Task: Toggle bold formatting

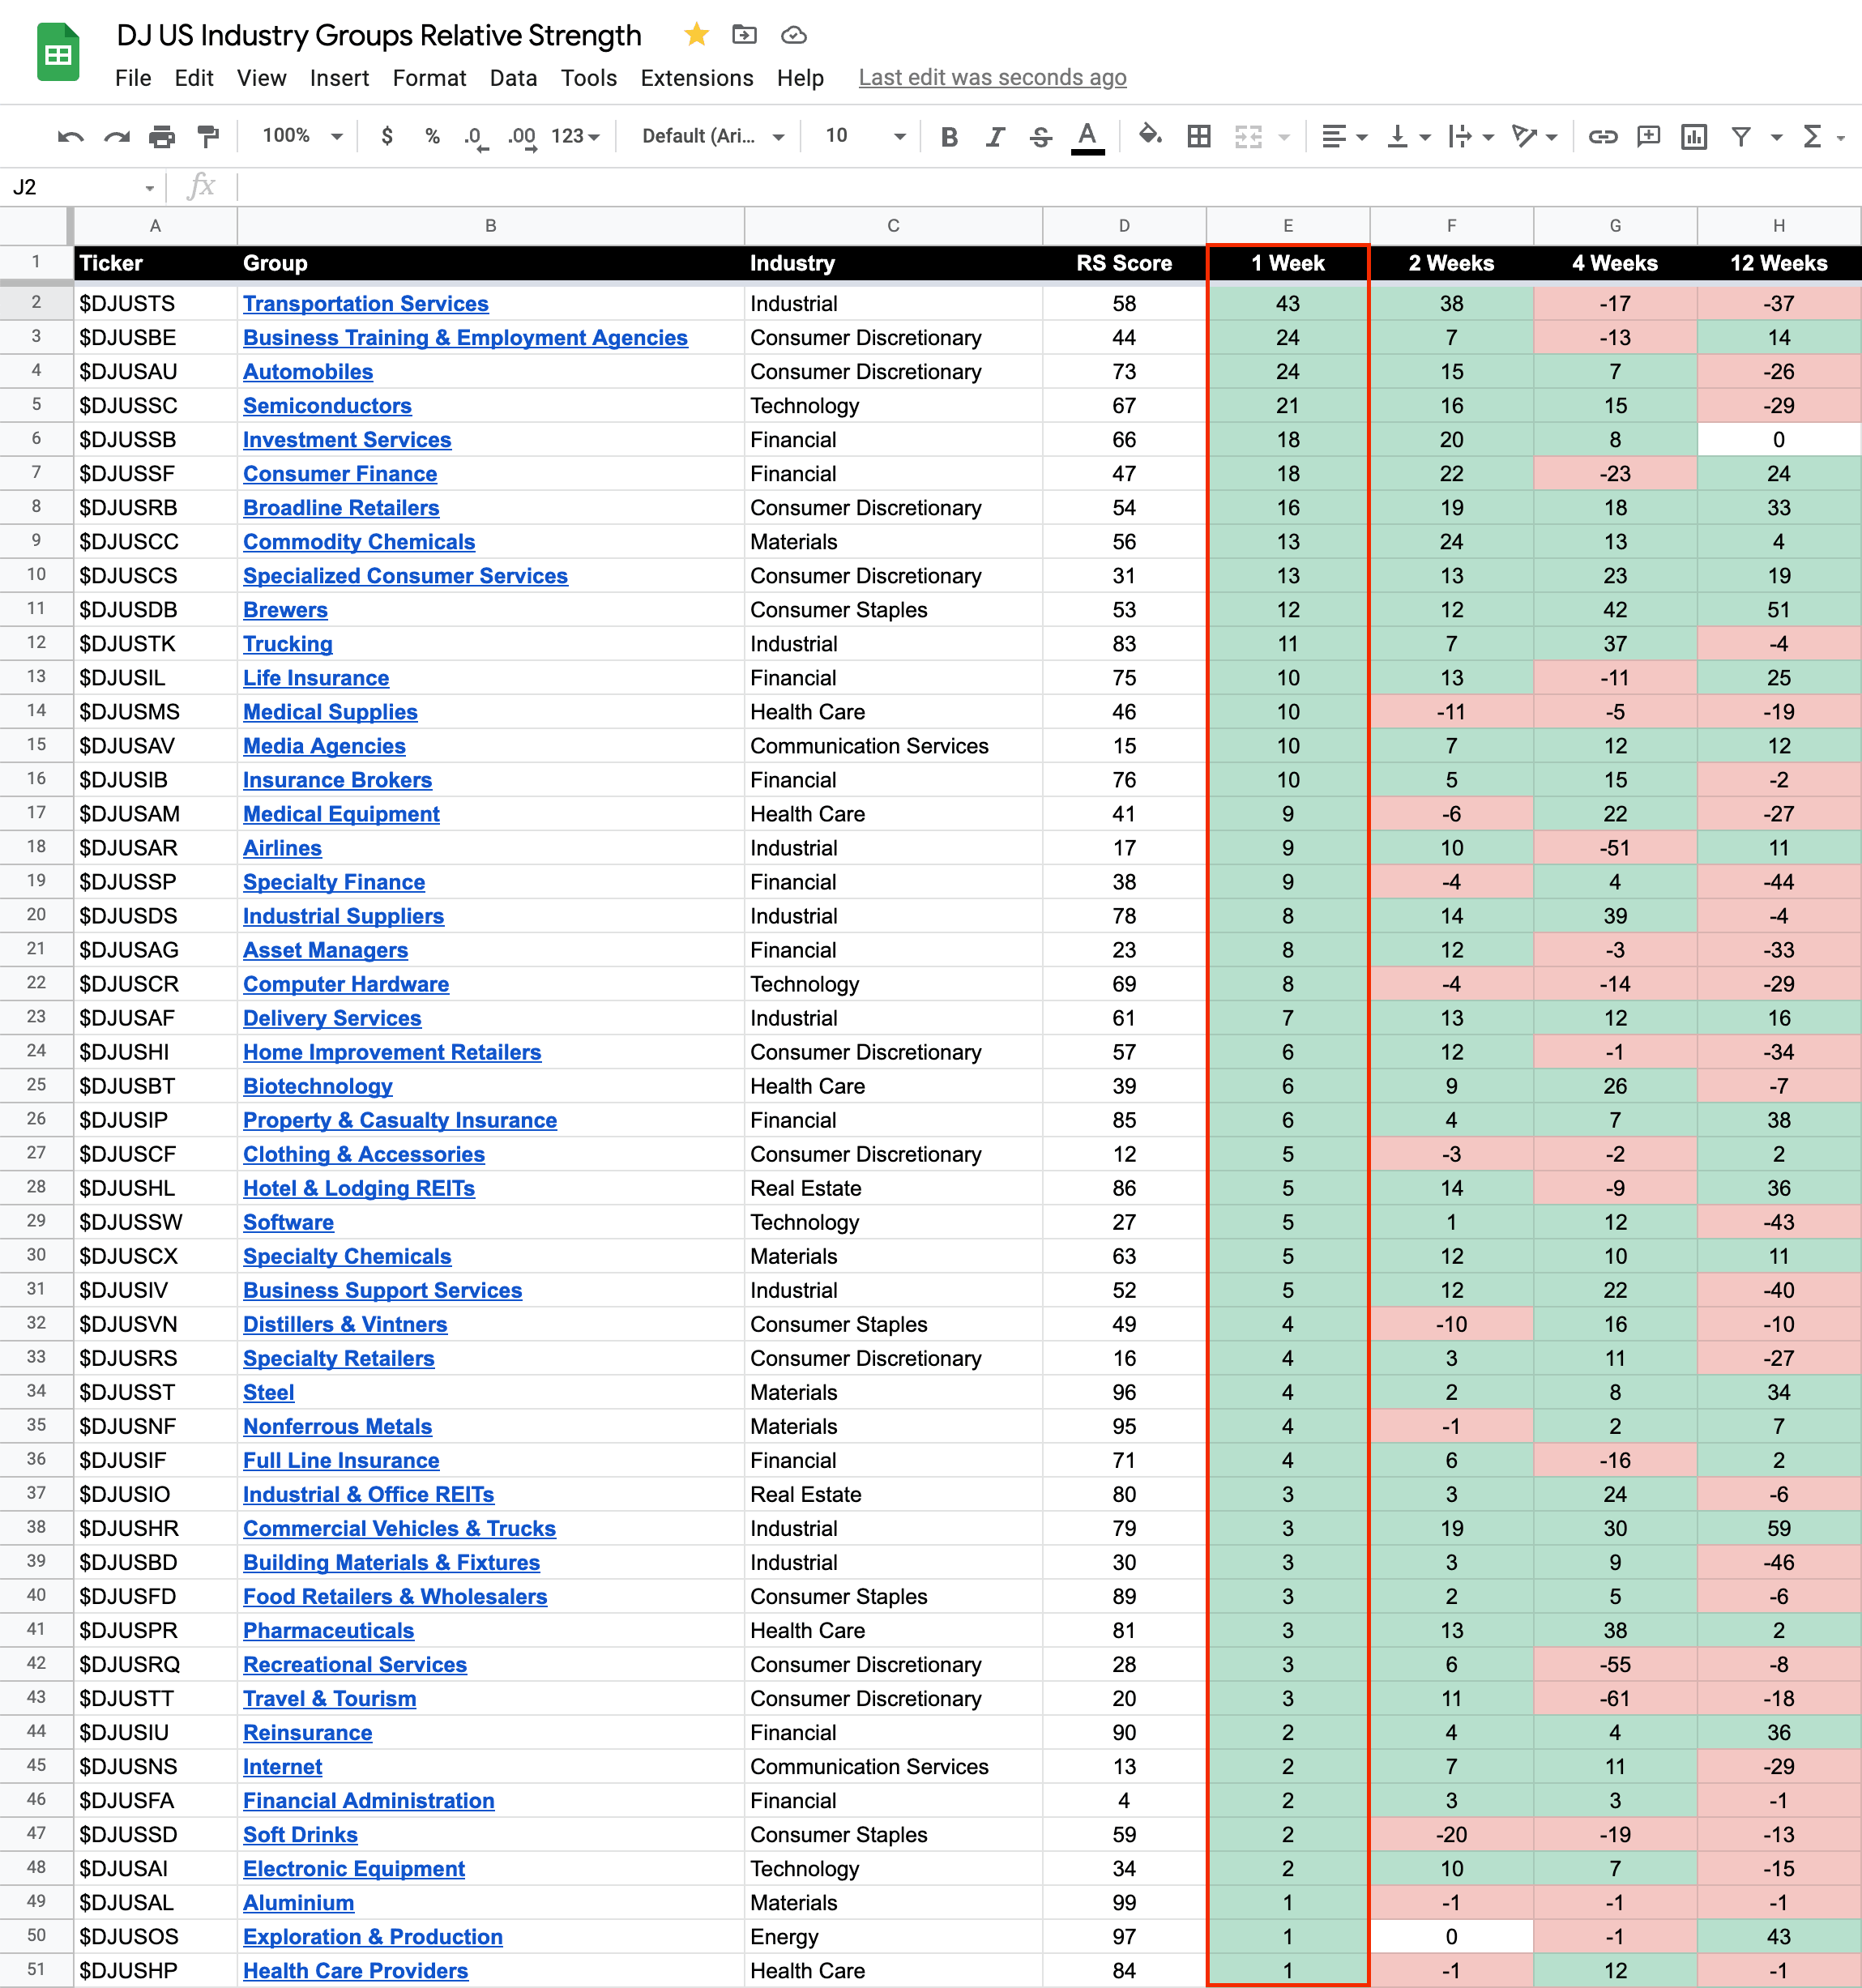Action: (949, 136)
